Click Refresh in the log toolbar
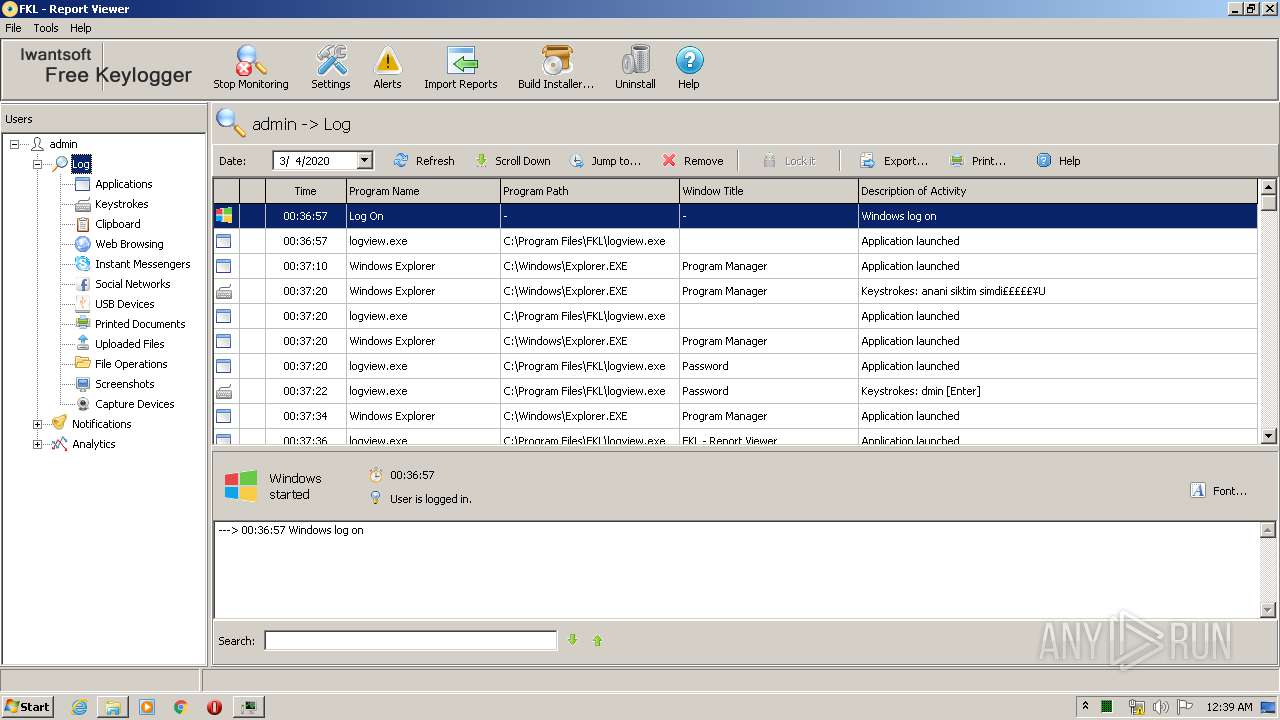Screen dimensions: 1280x720 424,160
